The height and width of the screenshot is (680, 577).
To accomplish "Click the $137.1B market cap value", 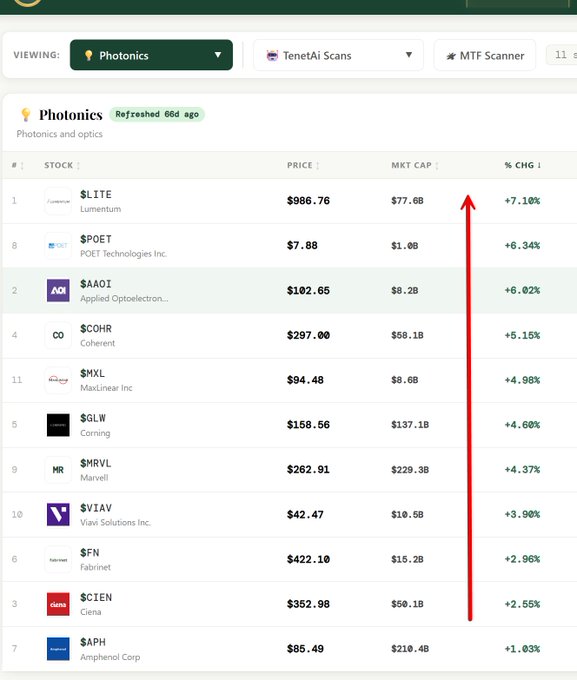I will tap(410, 425).
